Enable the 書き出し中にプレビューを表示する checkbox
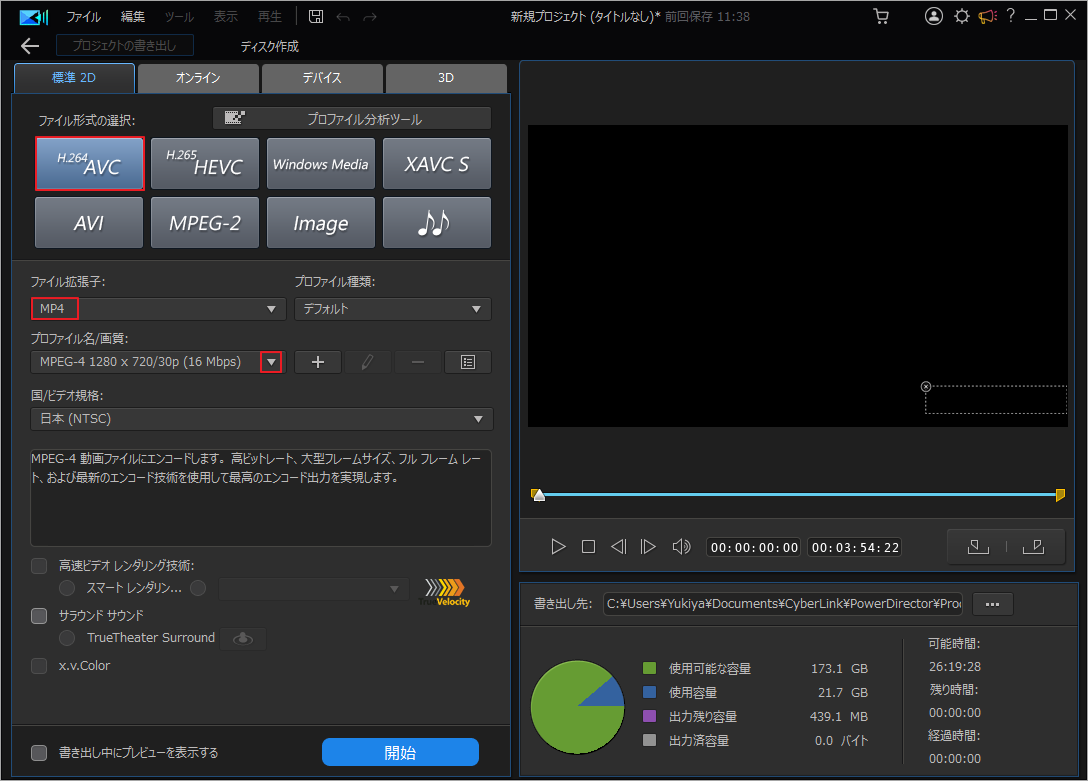Image resolution: width=1088 pixels, height=781 pixels. point(38,753)
